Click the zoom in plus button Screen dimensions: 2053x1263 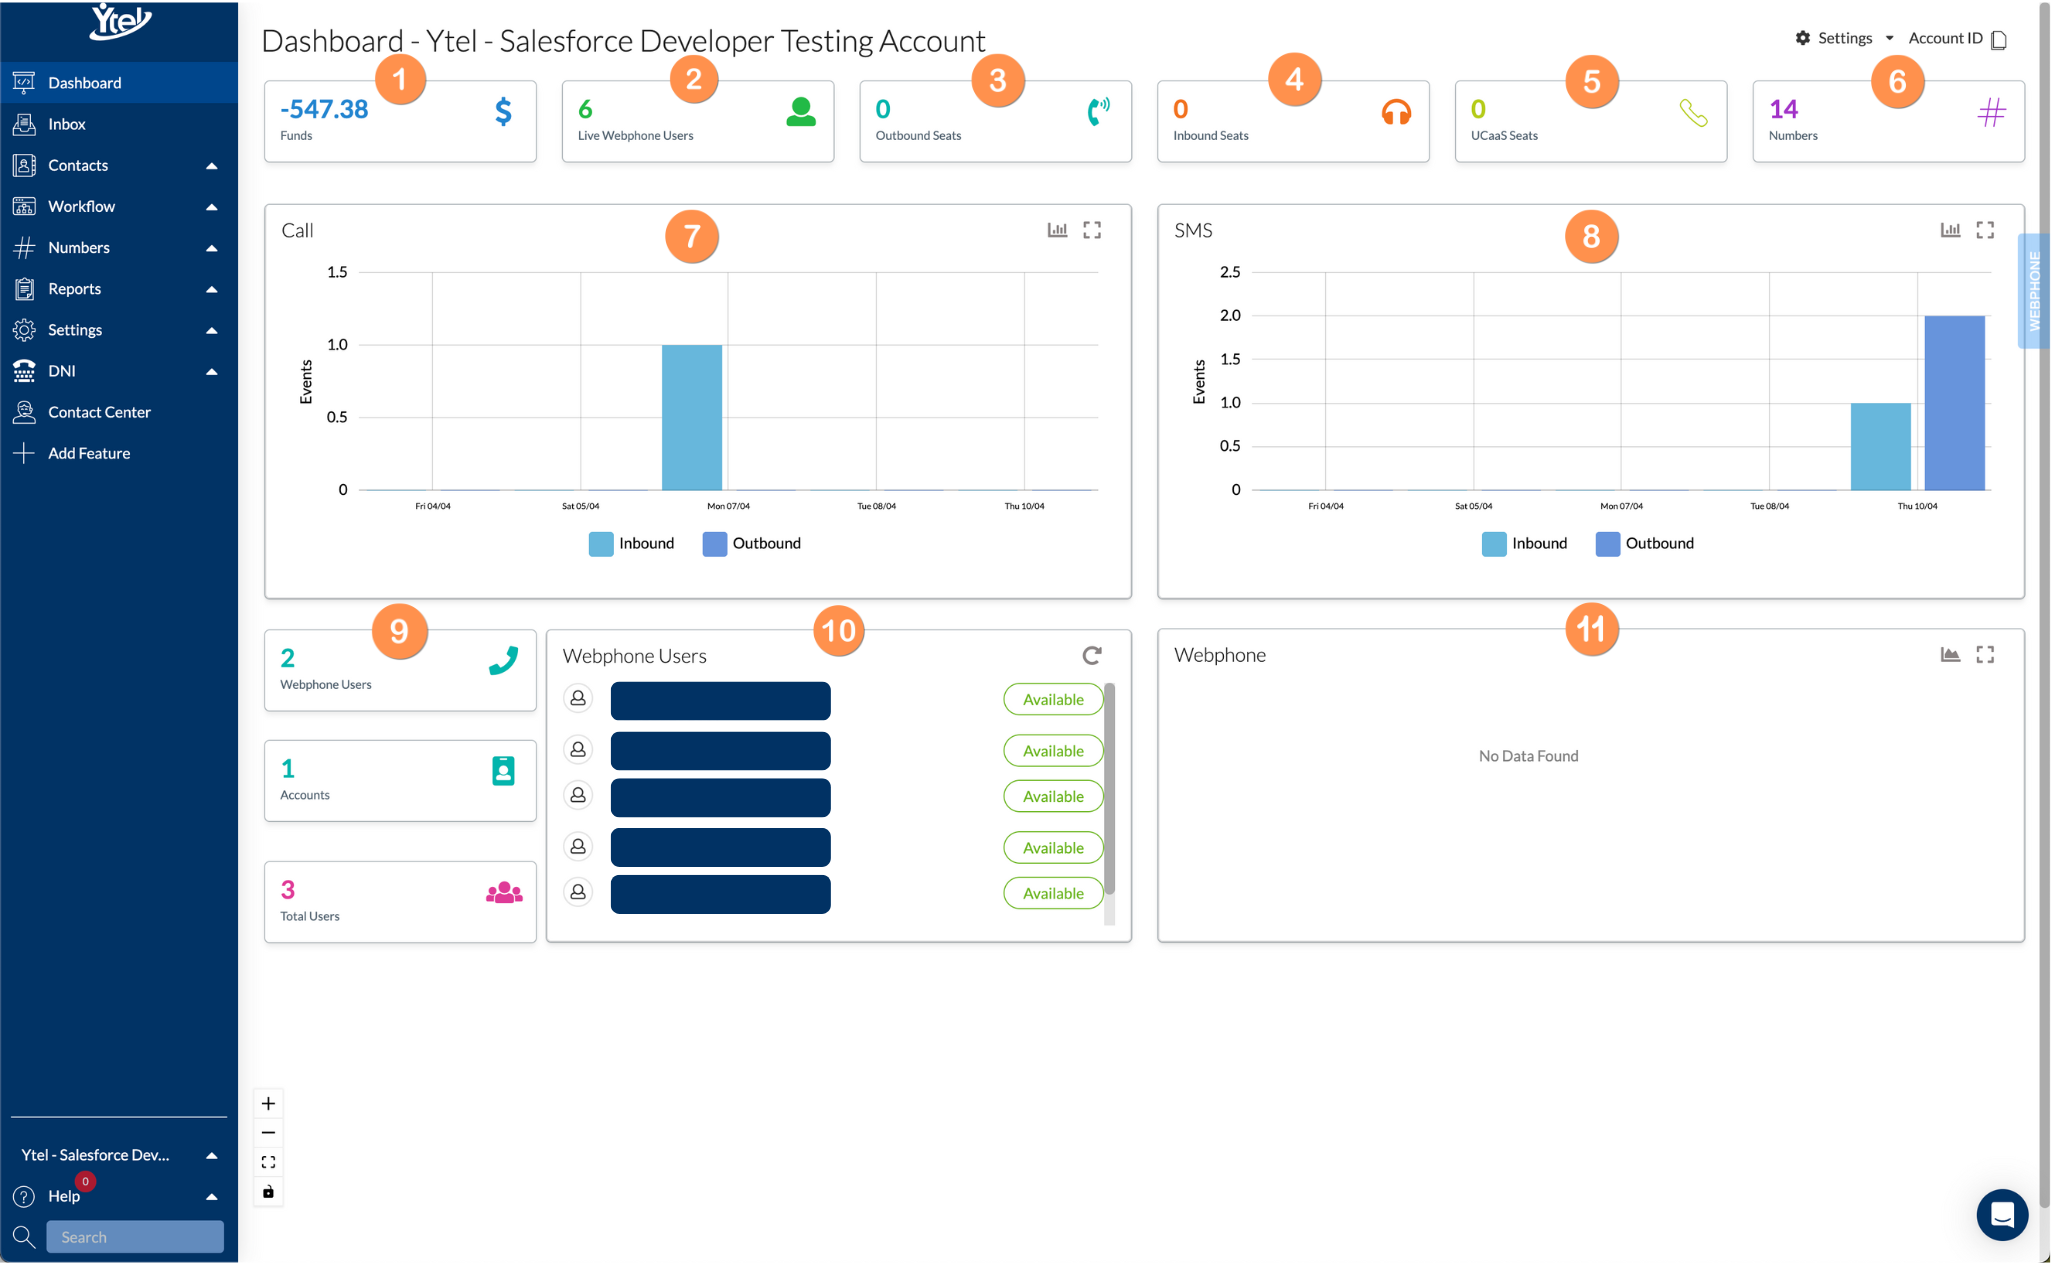pyautogui.click(x=268, y=1104)
